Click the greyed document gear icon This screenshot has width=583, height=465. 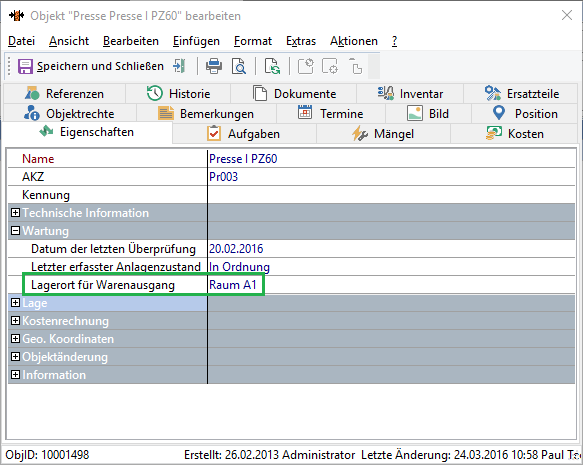point(330,66)
